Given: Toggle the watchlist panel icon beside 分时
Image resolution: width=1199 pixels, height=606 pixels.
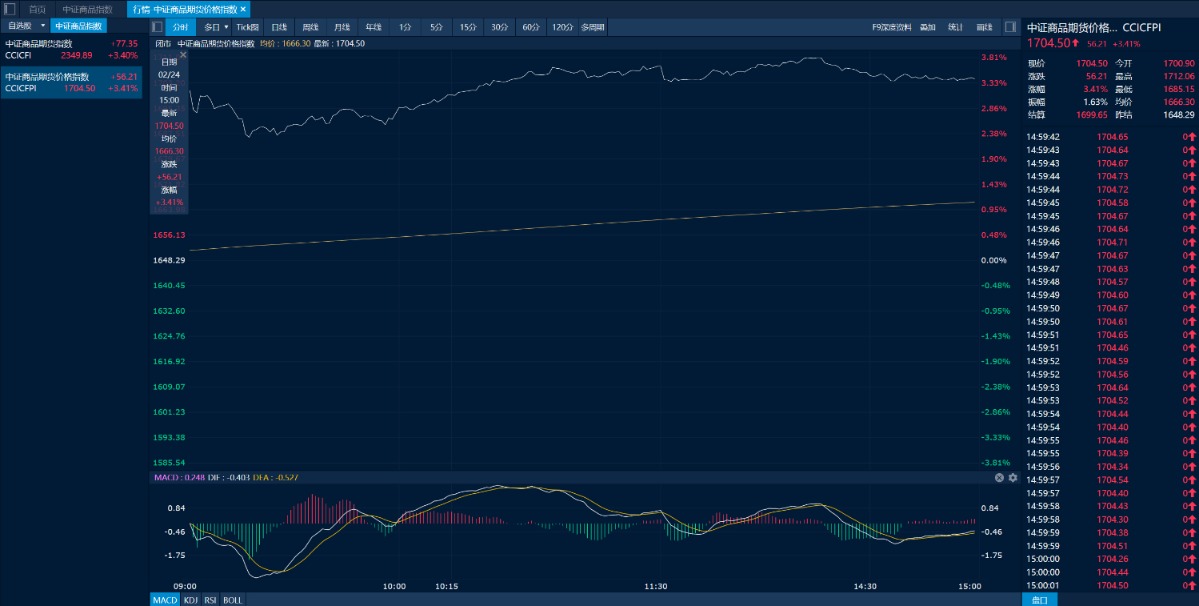Looking at the screenshot, I should click(157, 27).
